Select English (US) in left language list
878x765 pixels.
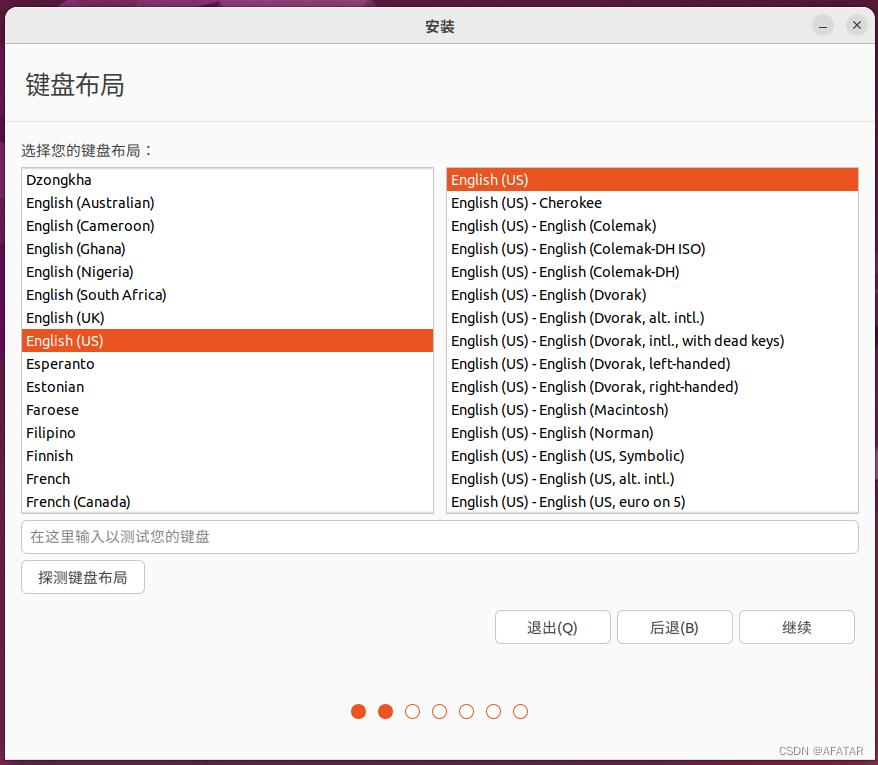(x=227, y=340)
